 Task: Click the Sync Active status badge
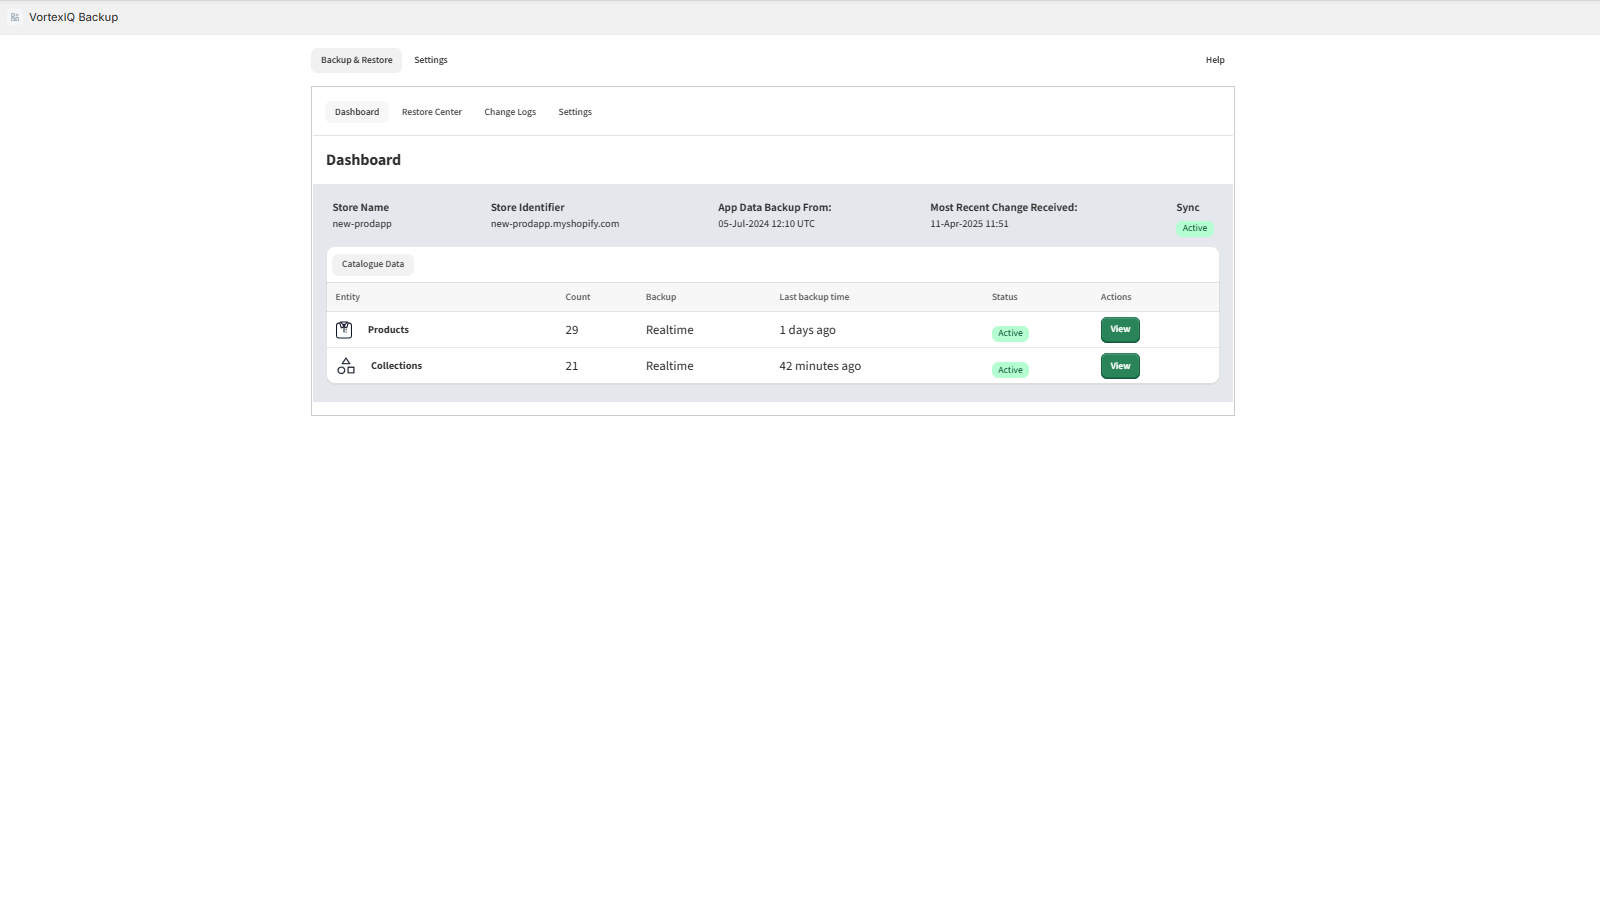click(1194, 228)
